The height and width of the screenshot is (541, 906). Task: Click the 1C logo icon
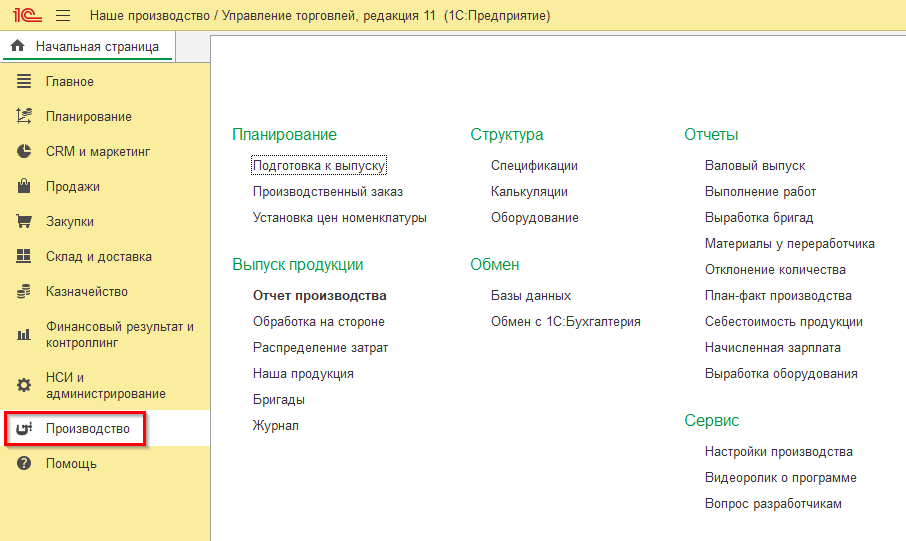click(25, 16)
